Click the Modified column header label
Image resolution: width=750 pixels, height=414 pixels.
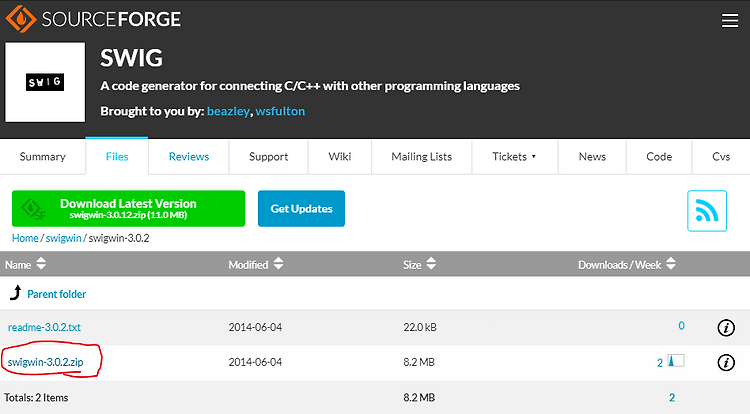coord(248,265)
